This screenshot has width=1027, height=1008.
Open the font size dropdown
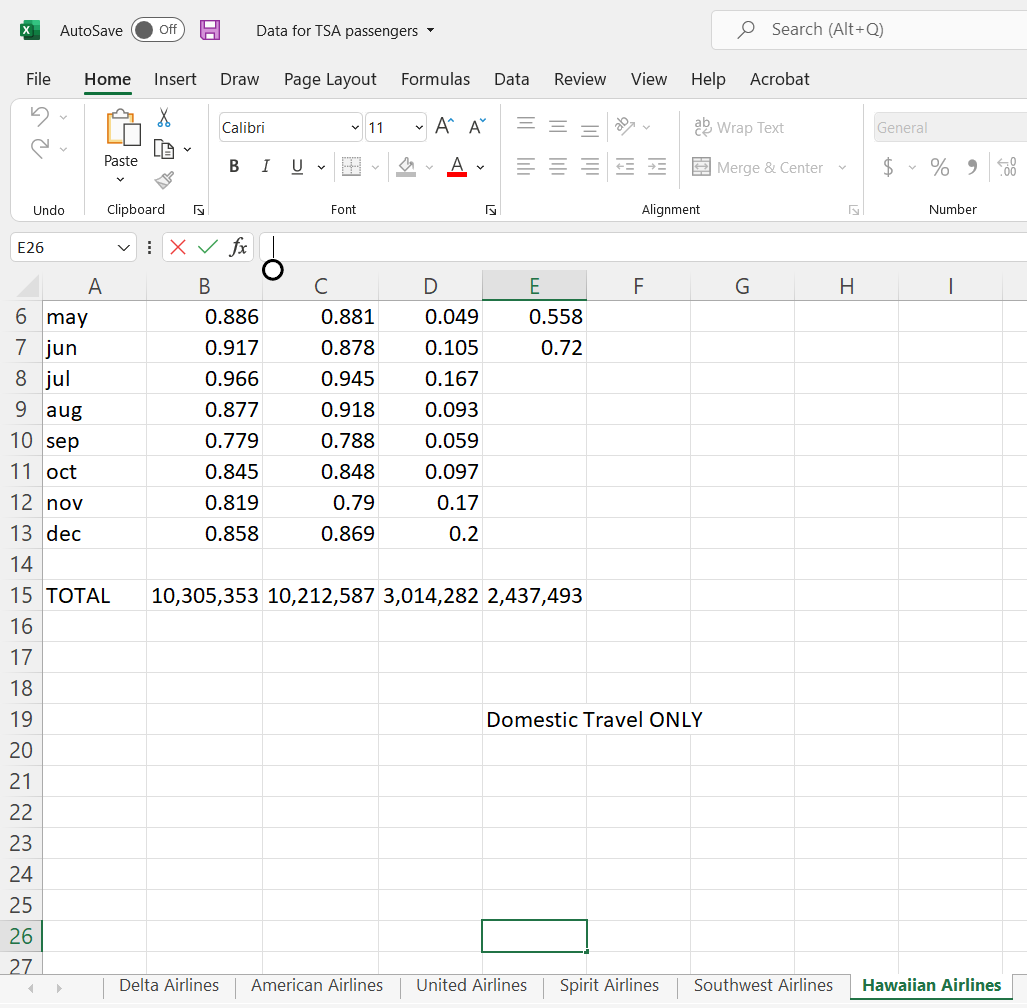tap(419, 128)
